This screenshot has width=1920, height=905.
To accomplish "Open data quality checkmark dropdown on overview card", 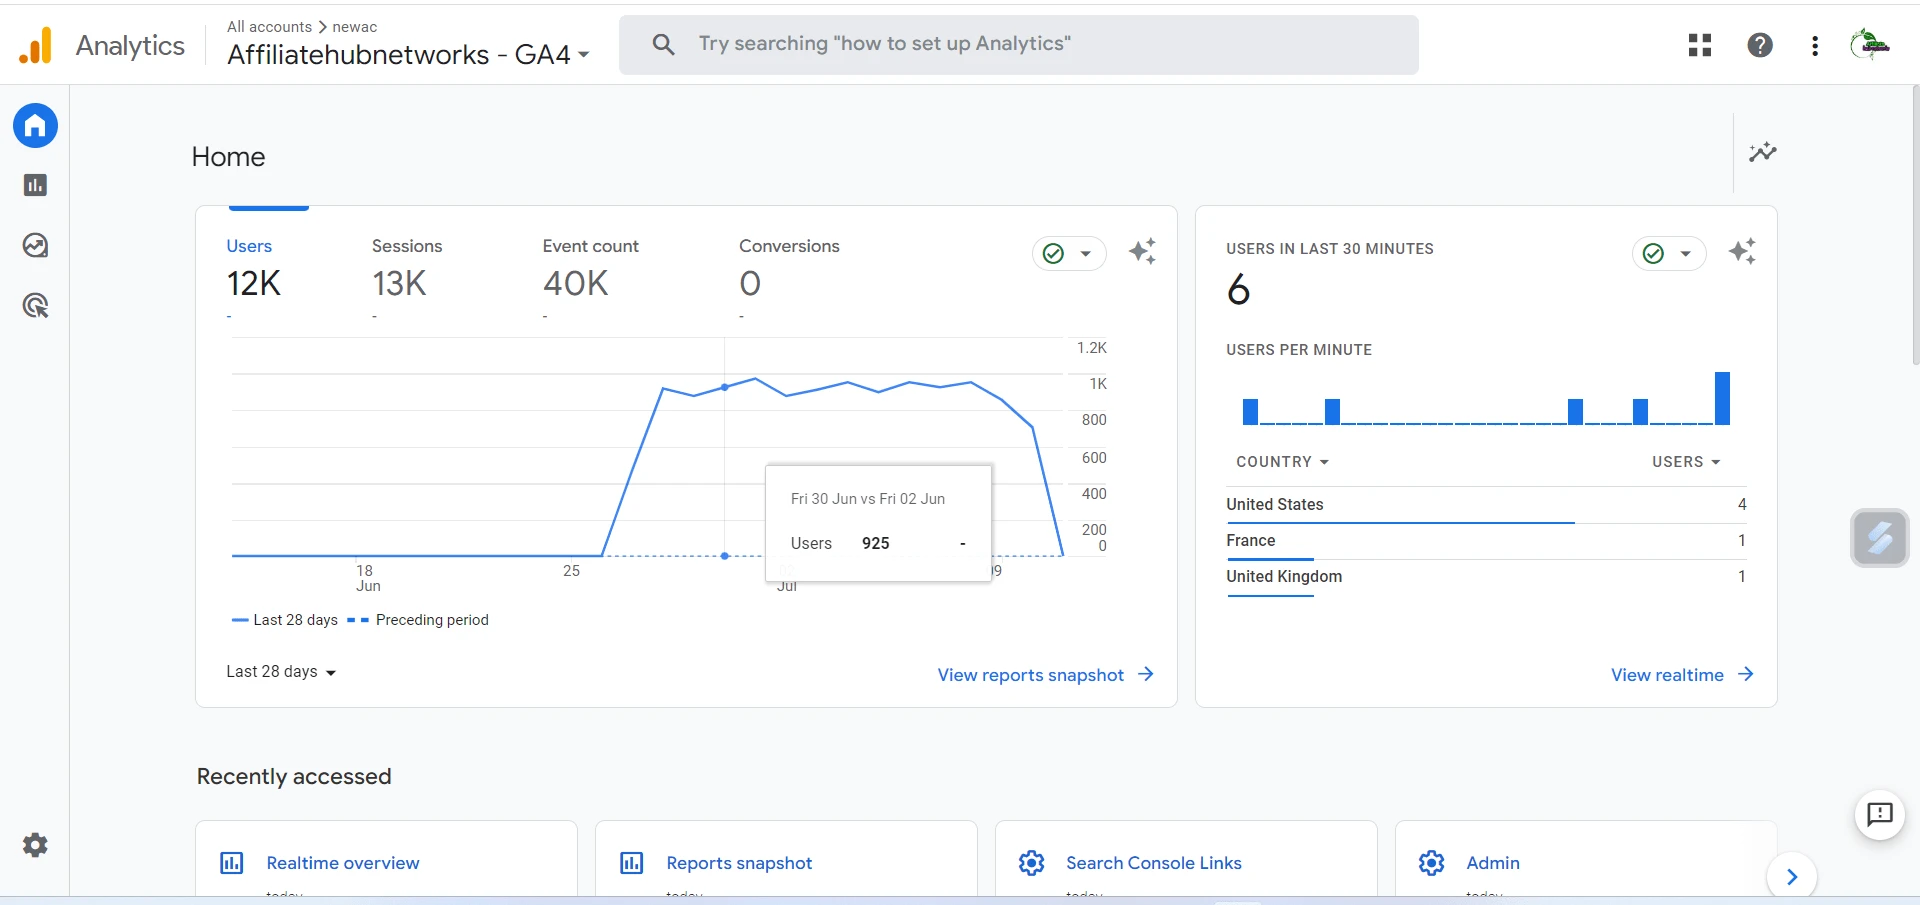I will point(1068,254).
